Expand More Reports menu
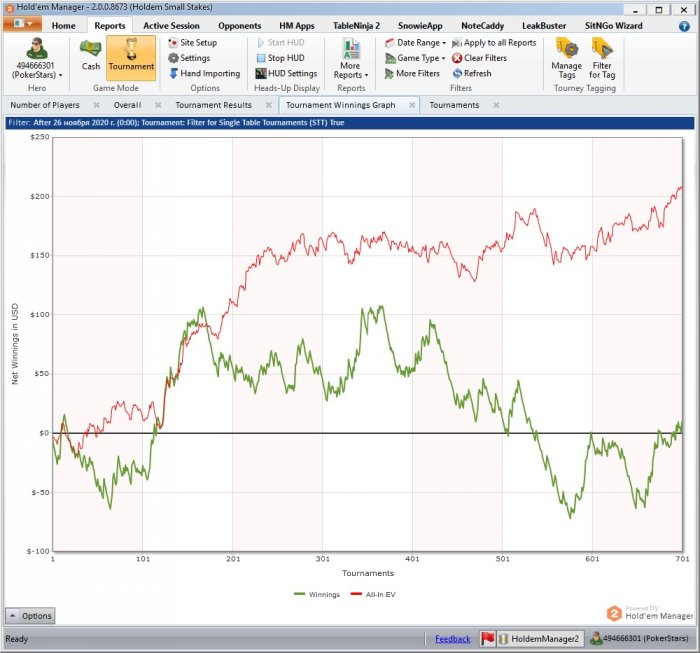Viewport: 700px width, 653px height. coord(351,59)
